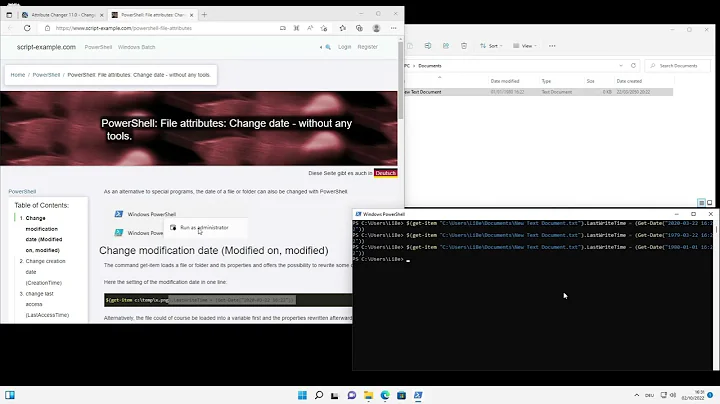
Task: Select the New Text Document file row
Action: (539, 92)
